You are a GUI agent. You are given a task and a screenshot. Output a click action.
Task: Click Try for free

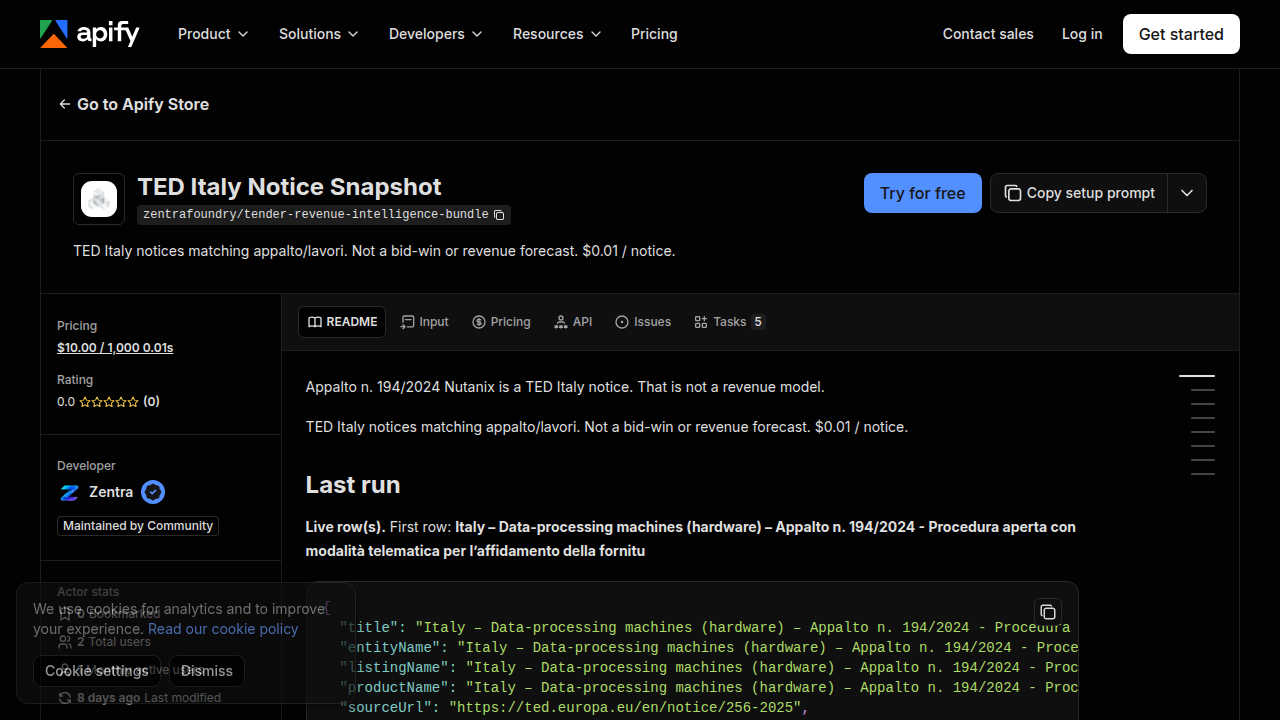point(923,193)
